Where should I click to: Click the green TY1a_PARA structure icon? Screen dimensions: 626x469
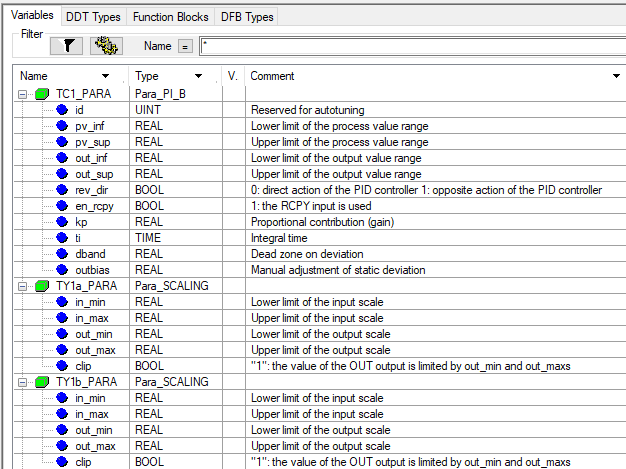(x=41, y=285)
